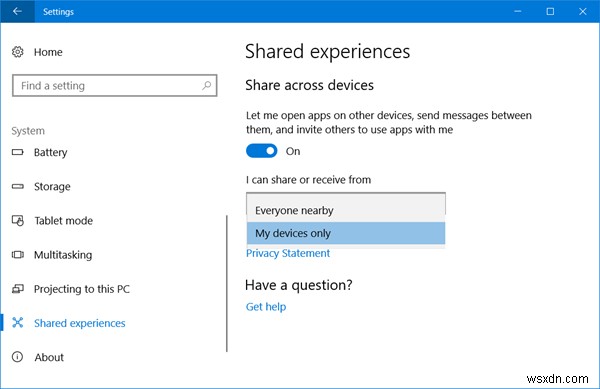The height and width of the screenshot is (389, 600).
Task: Open Tablet mode settings
Action: (64, 221)
